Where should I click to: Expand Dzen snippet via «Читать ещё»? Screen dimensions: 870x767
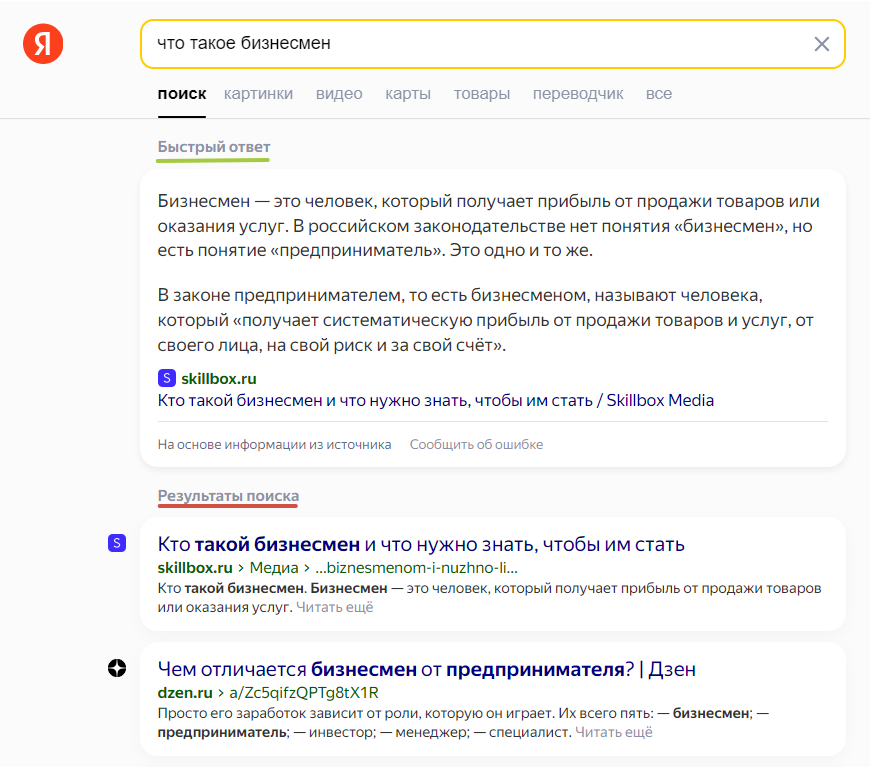pos(614,732)
